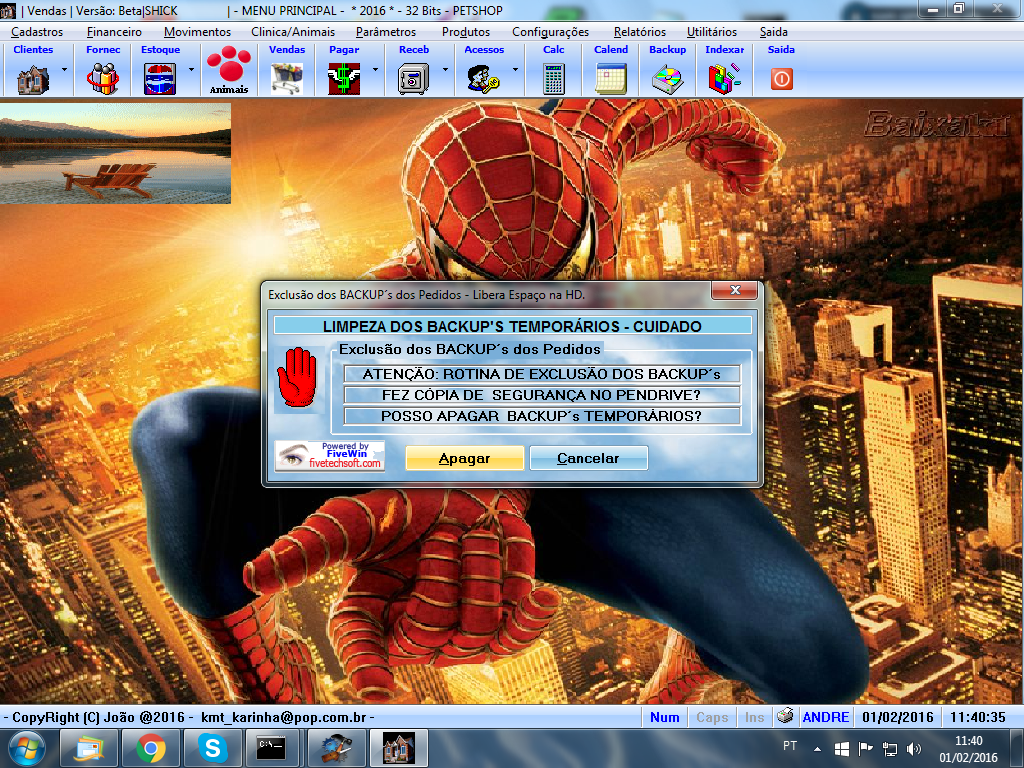Open the Calc calculator icon

553,77
